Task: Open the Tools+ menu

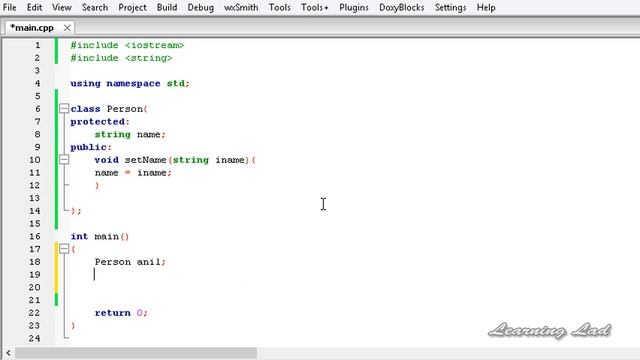Action: [314, 8]
